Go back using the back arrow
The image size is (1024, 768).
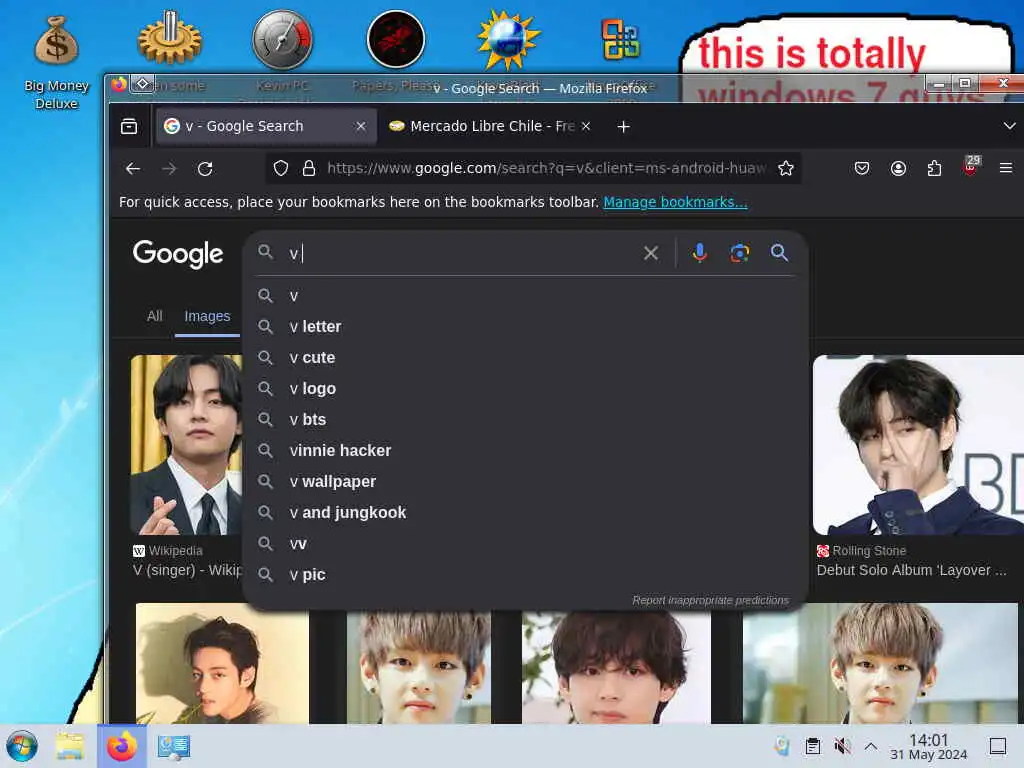(133, 168)
